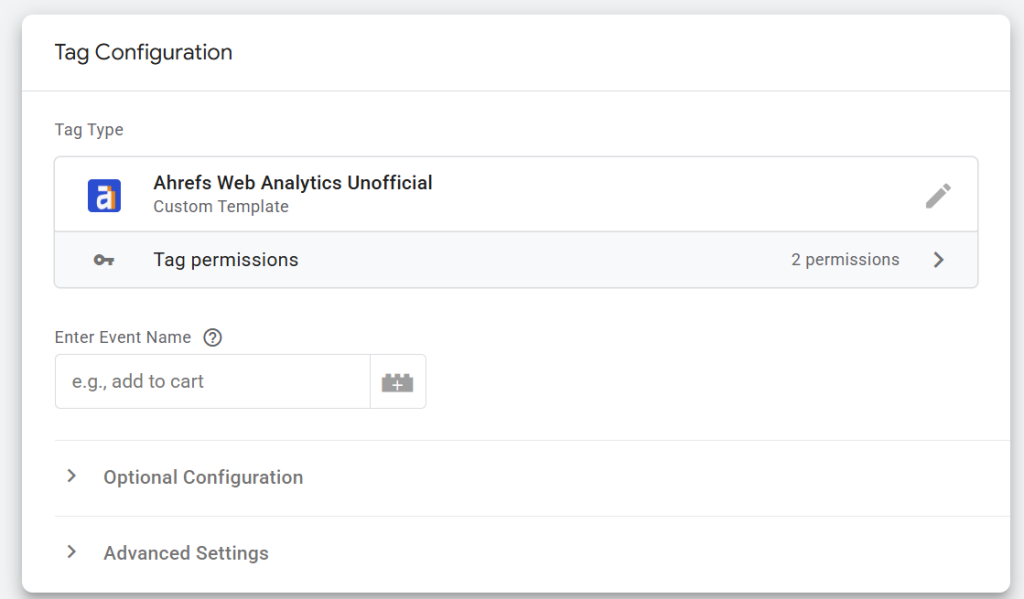
Task: Focus the event name input field
Action: coord(213,381)
